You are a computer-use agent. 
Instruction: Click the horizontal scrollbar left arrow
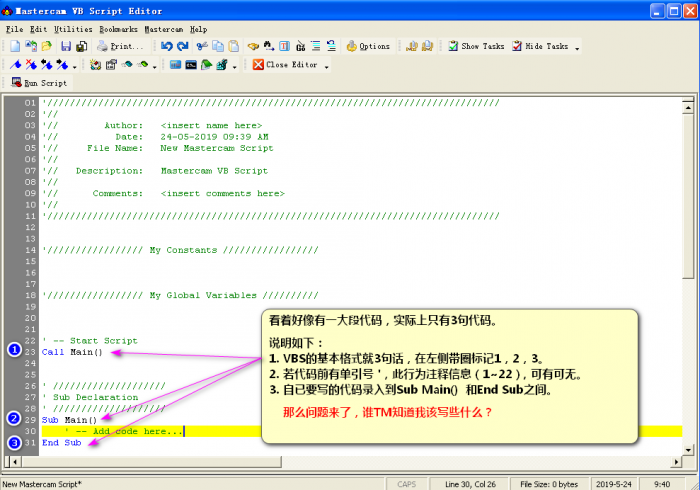click(x=15, y=461)
